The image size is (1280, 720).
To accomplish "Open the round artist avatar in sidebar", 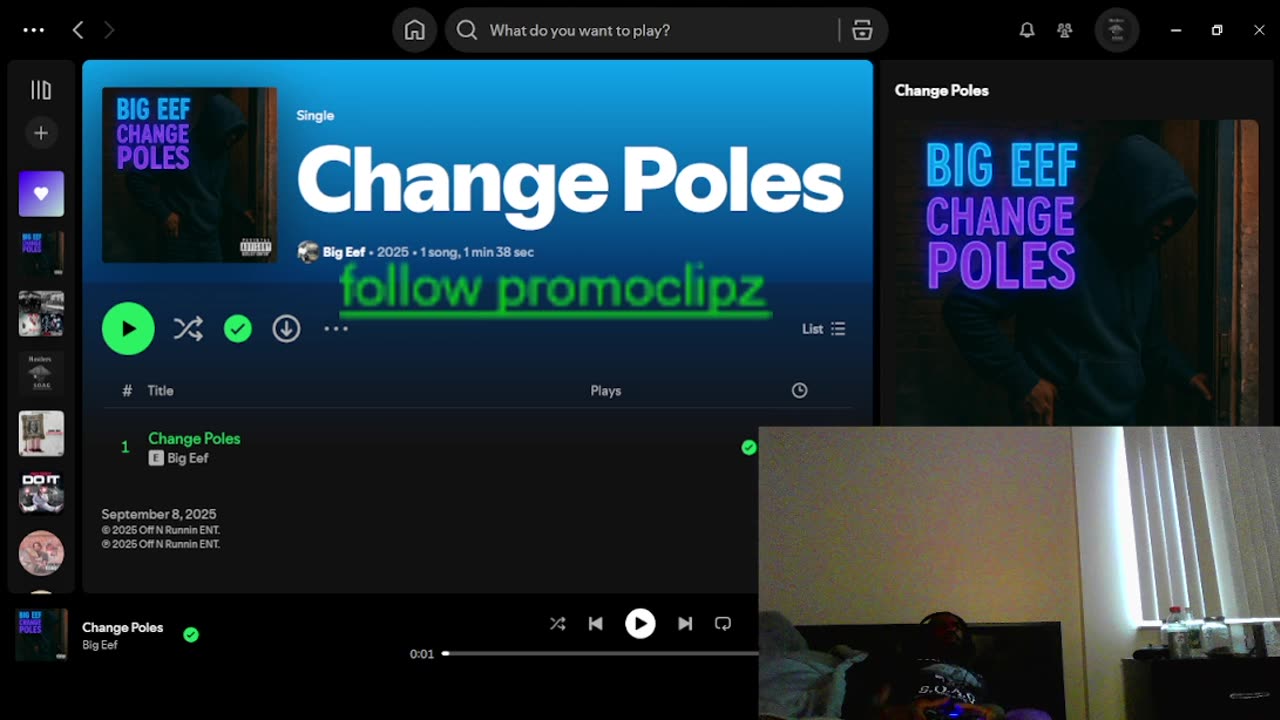I will [41, 553].
